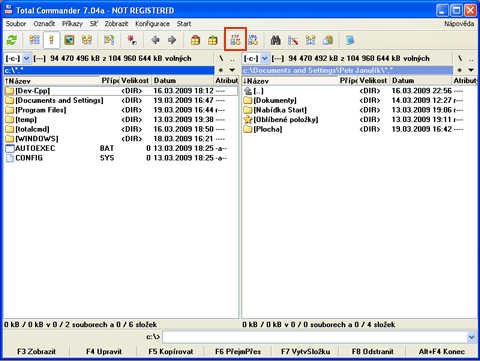Image resolution: width=480 pixels, height=361 pixels.
Task: Open right panel directory hotlist asterisk
Action: coord(459,70)
